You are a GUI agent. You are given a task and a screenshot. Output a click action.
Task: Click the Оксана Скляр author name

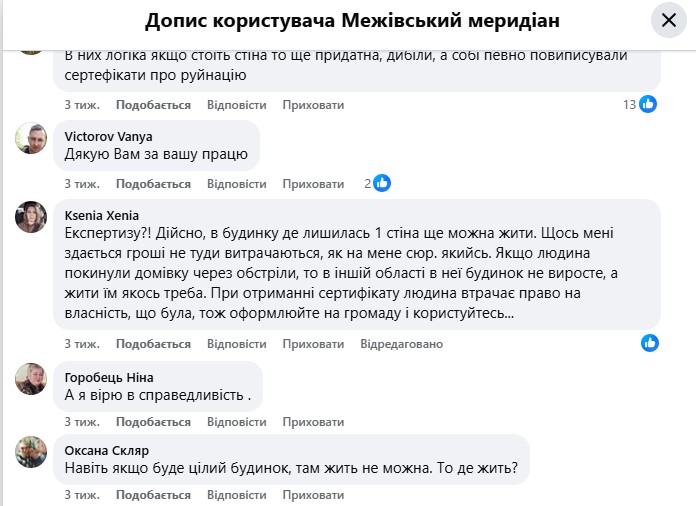click(x=107, y=449)
